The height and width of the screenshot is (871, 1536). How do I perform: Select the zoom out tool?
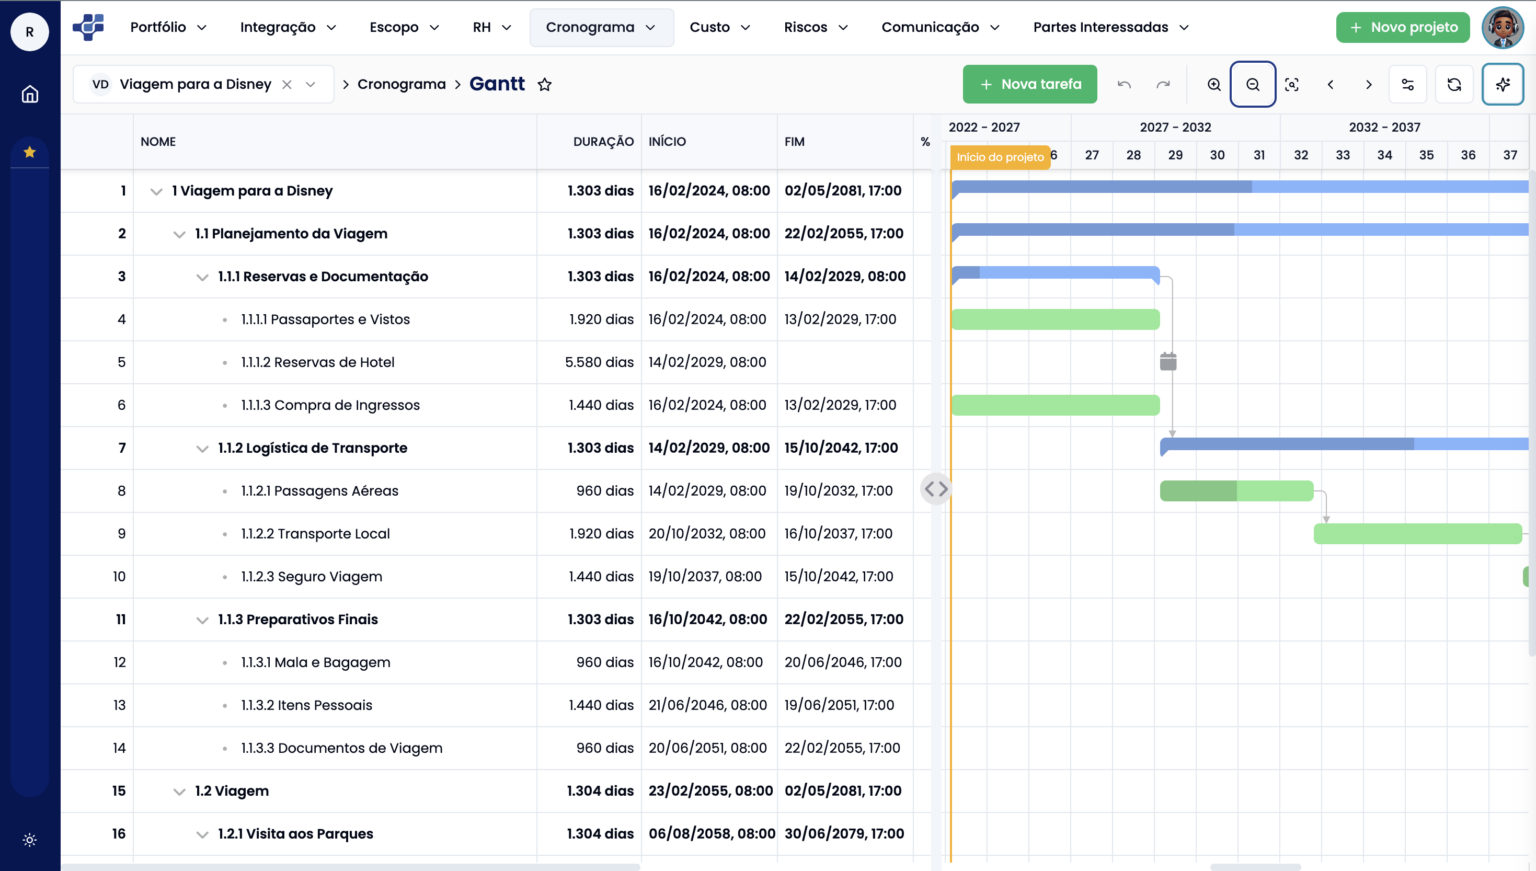point(1253,84)
